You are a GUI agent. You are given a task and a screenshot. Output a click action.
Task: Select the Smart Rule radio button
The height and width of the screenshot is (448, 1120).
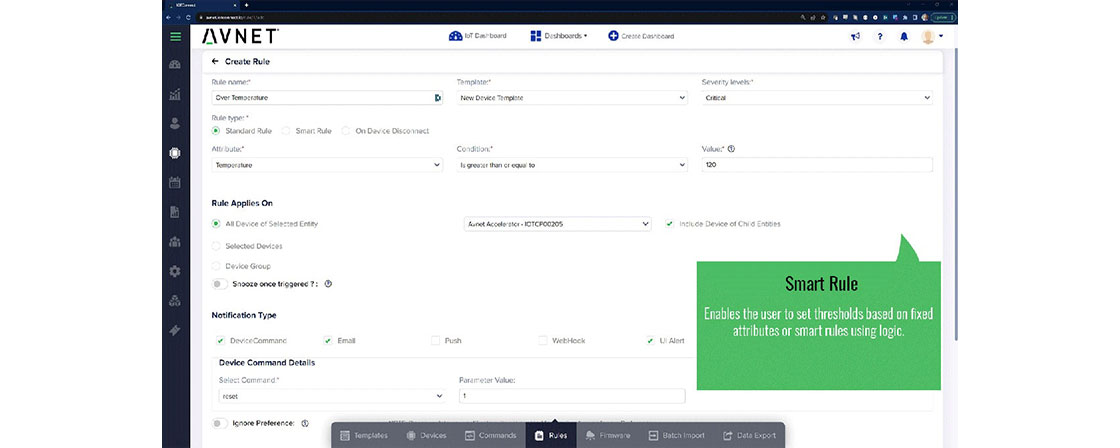pos(286,131)
